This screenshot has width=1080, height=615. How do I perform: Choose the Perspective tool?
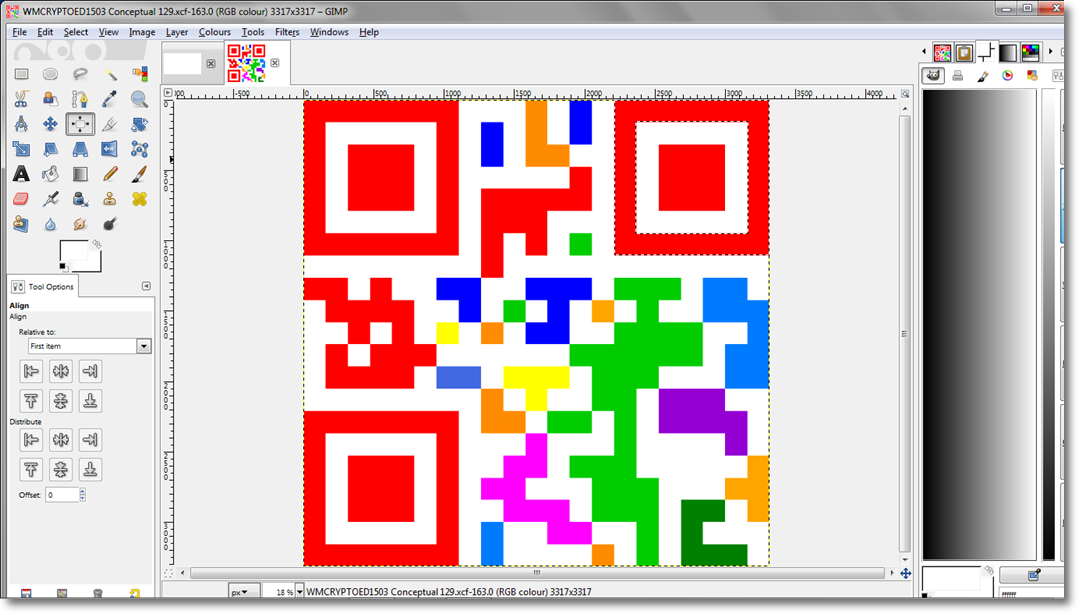[80, 149]
